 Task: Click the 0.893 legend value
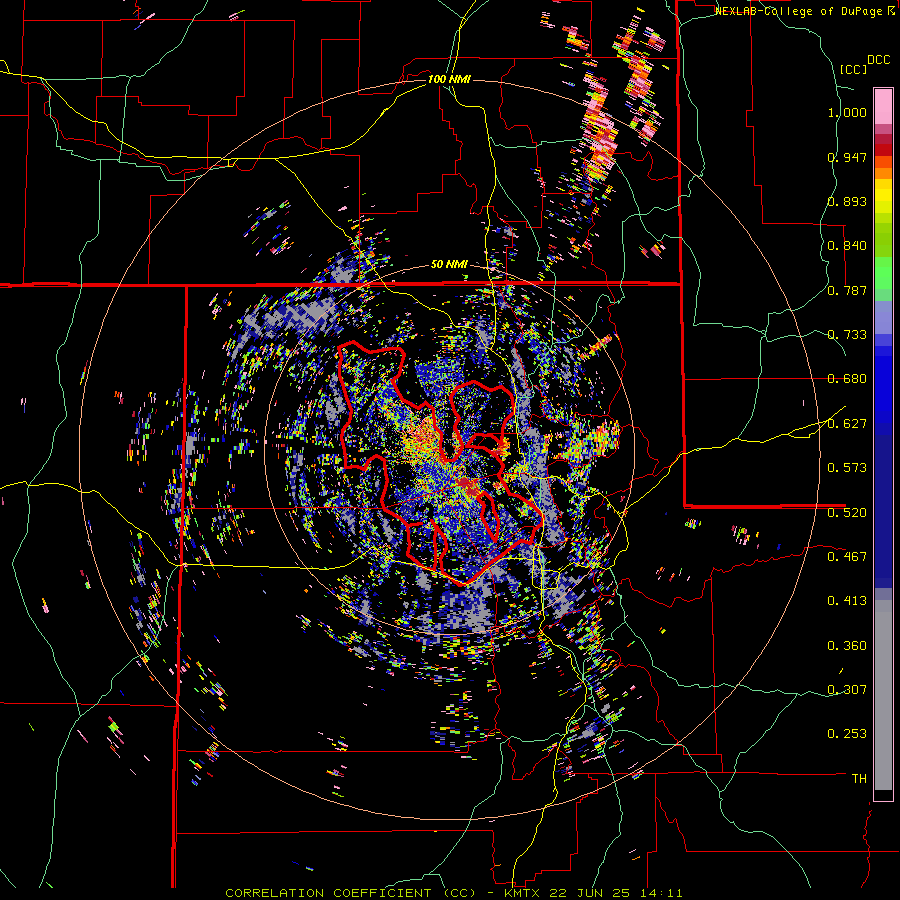[847, 201]
